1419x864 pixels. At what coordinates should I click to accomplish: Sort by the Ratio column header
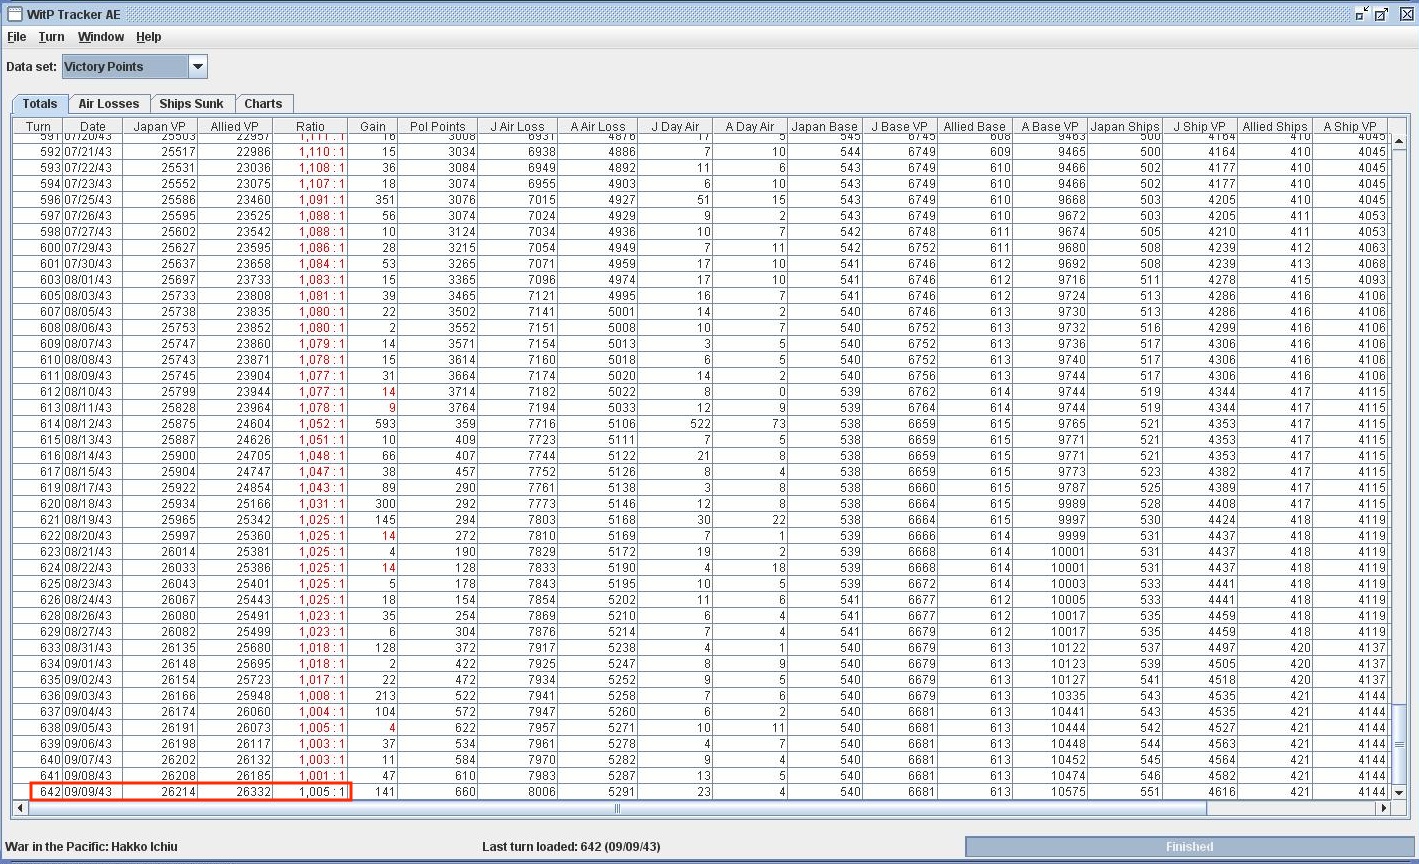[310, 127]
